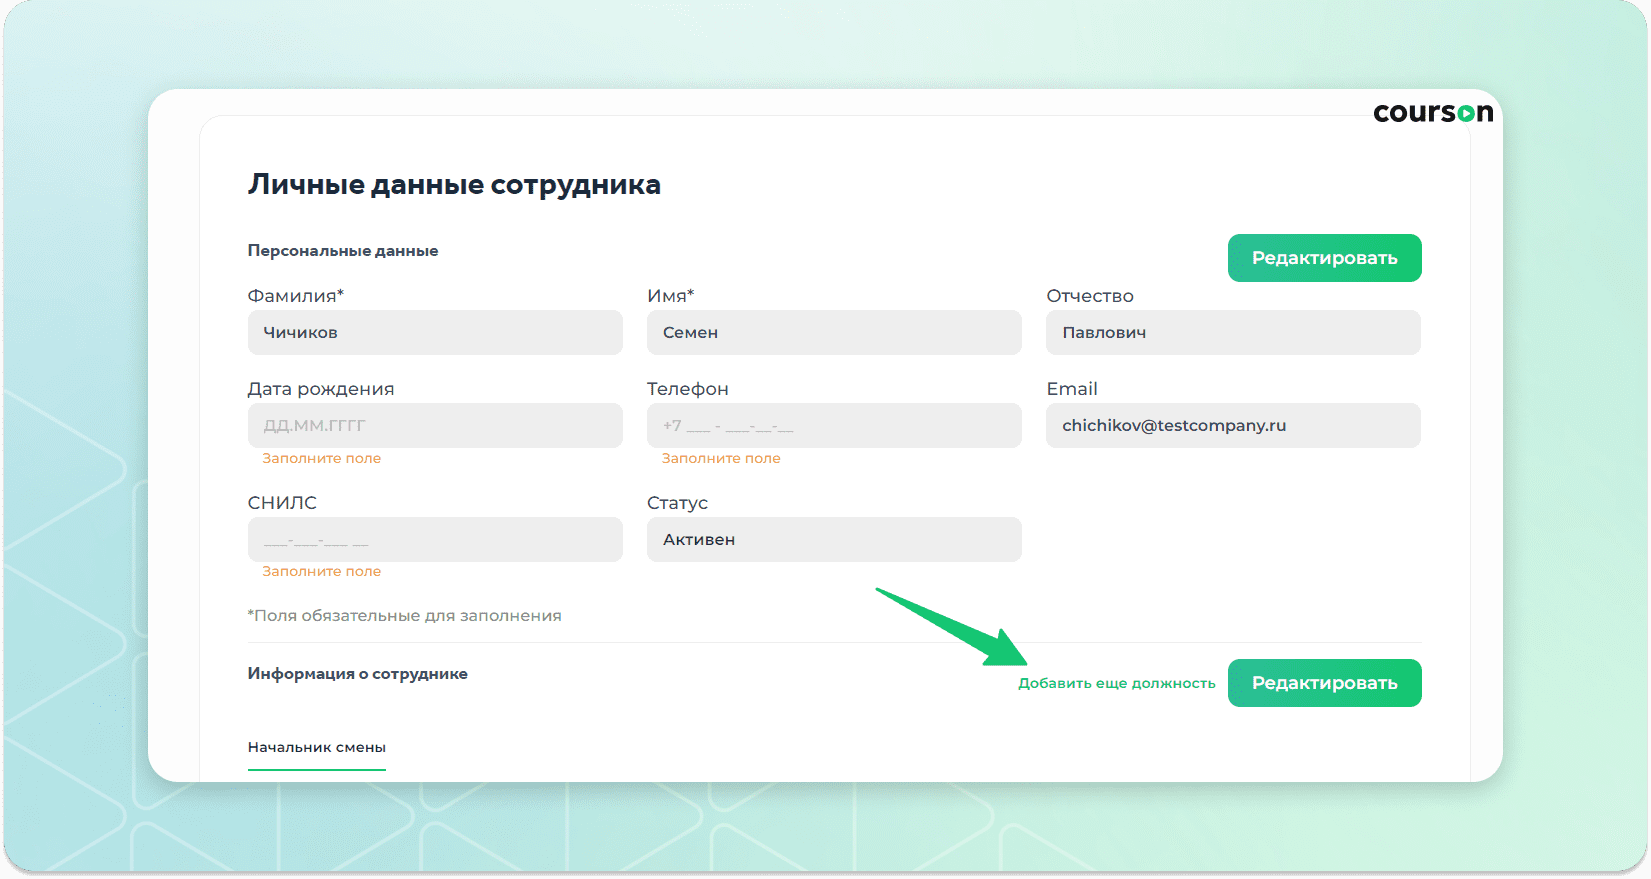Select the Email field with chichikov@testcompany.ru
Screen dimensions: 1651x879
coord(1233,426)
